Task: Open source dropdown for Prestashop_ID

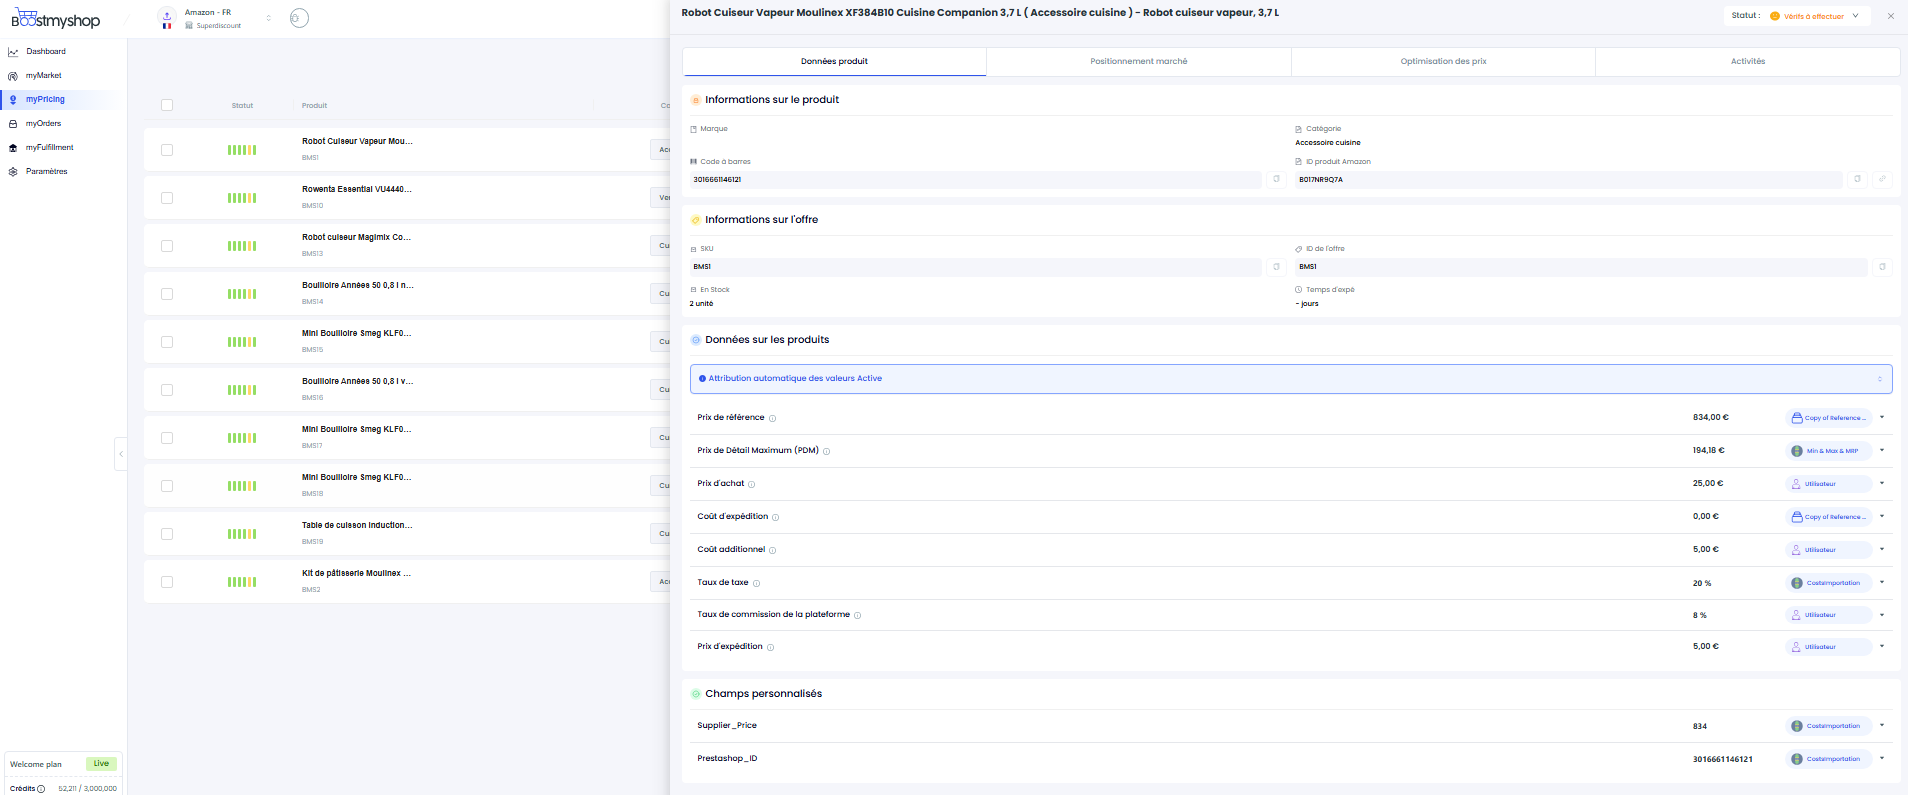Action: (1882, 758)
